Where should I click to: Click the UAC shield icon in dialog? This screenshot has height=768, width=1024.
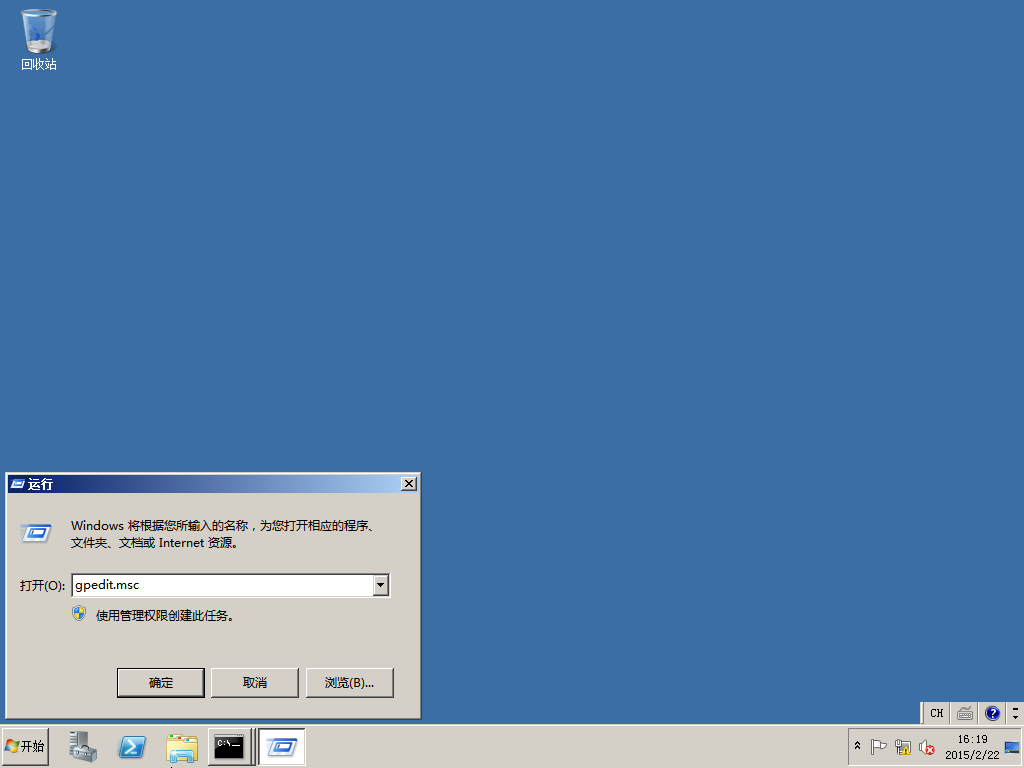point(79,614)
